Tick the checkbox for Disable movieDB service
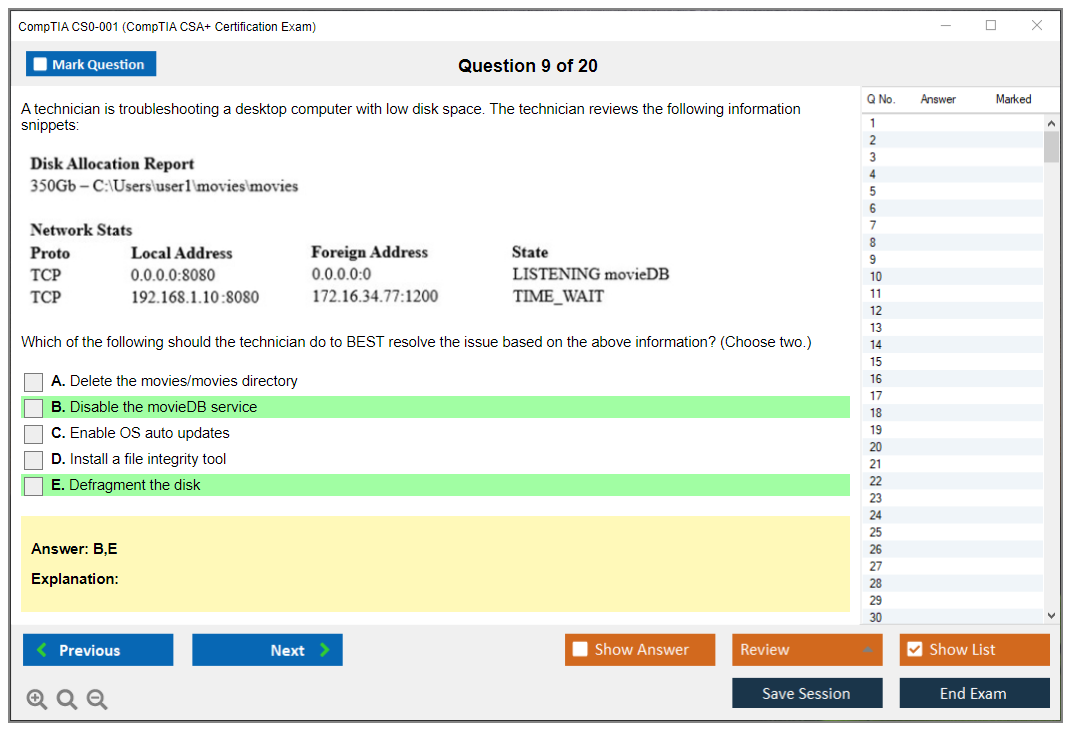 34,408
